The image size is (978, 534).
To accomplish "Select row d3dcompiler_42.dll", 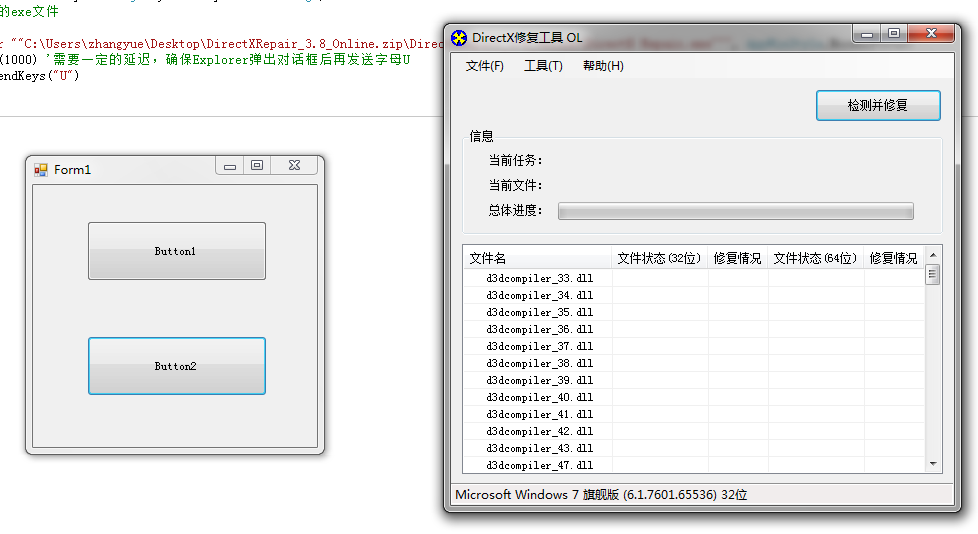I will coord(694,431).
